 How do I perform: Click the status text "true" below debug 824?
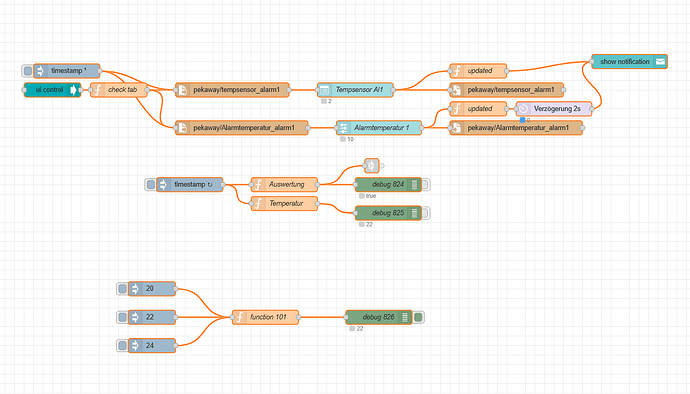371,196
